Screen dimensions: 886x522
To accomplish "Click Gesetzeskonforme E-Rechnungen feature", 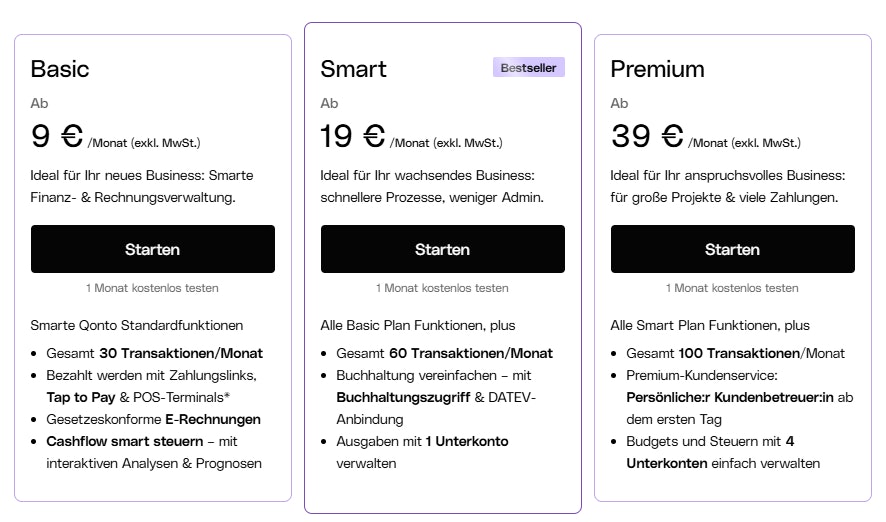I will pyautogui.click(x=153, y=419).
